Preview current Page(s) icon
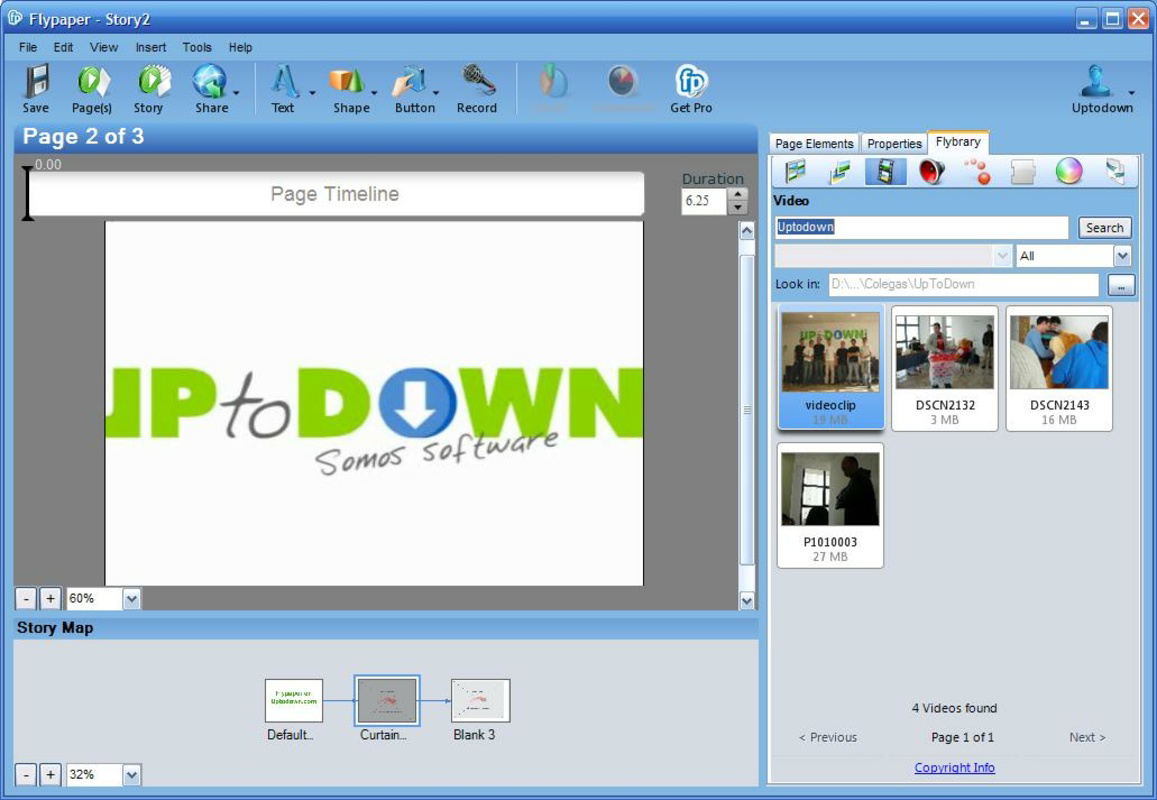Image resolution: width=1157 pixels, height=800 pixels. [x=93, y=82]
